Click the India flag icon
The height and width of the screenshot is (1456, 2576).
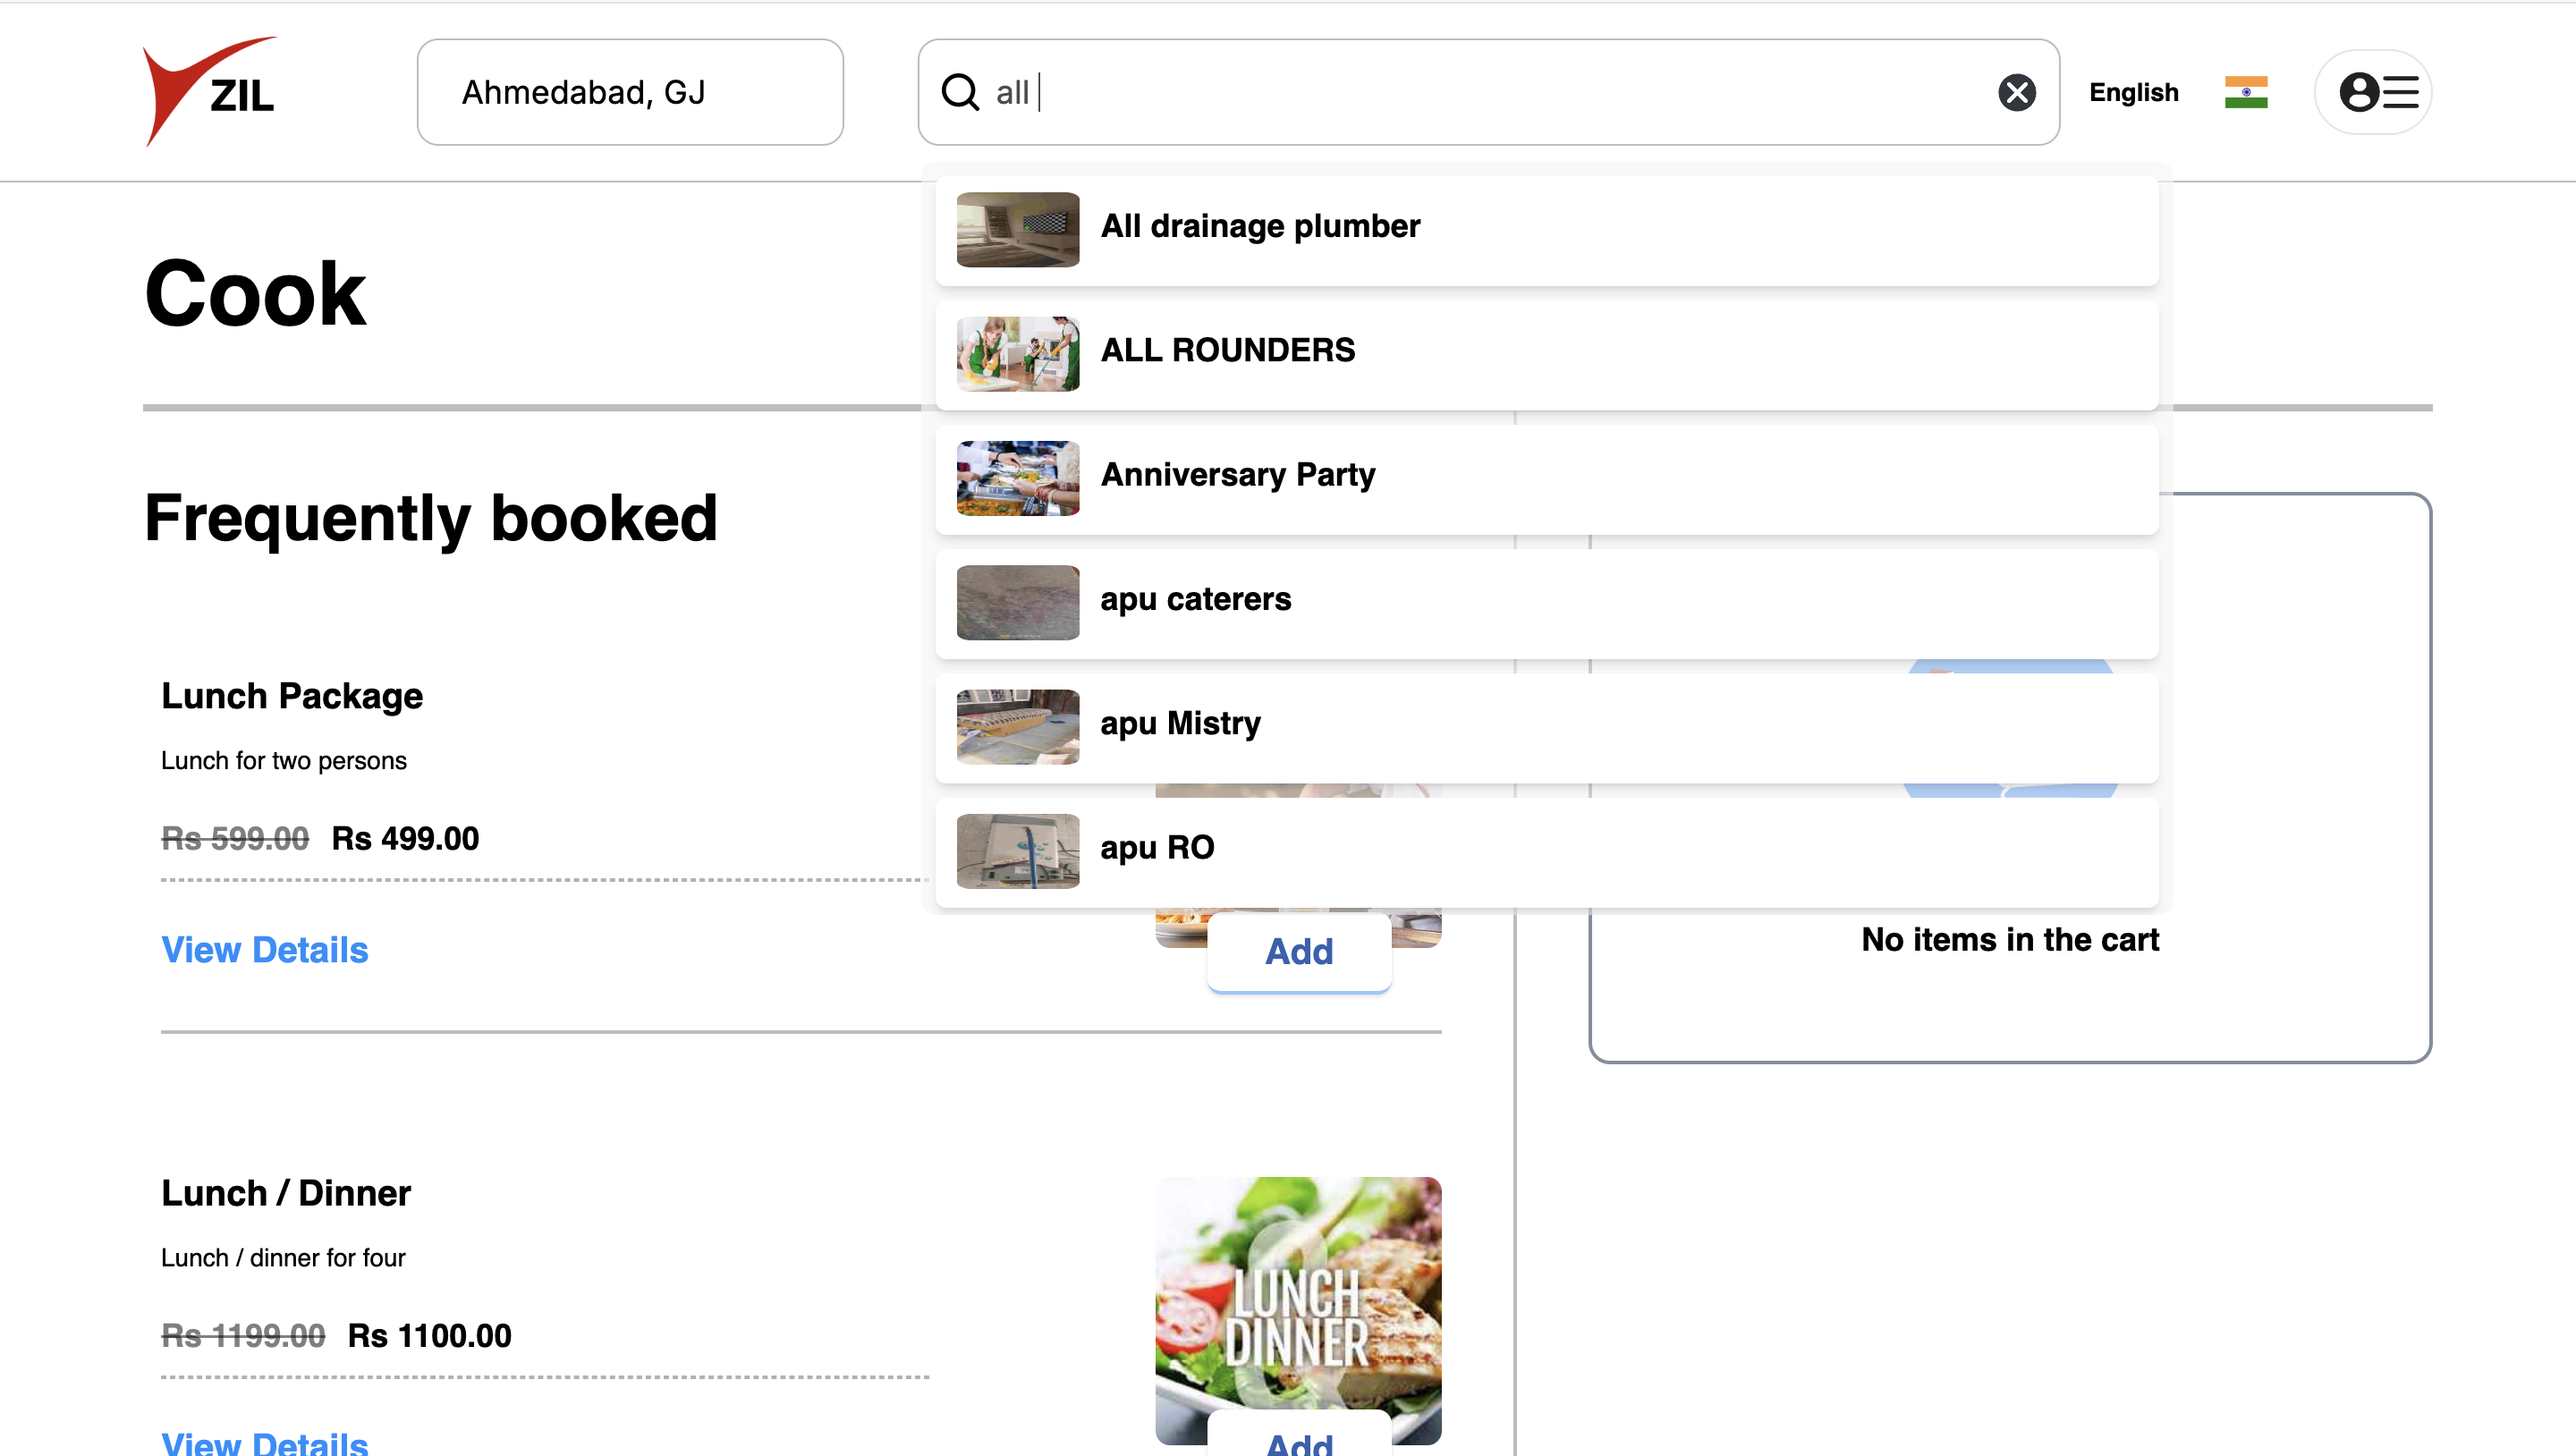point(2245,92)
